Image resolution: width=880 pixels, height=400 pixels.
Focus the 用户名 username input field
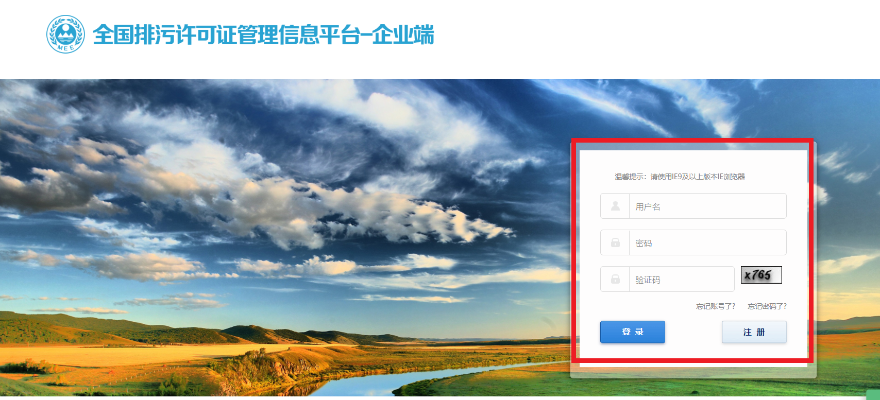pos(693,206)
